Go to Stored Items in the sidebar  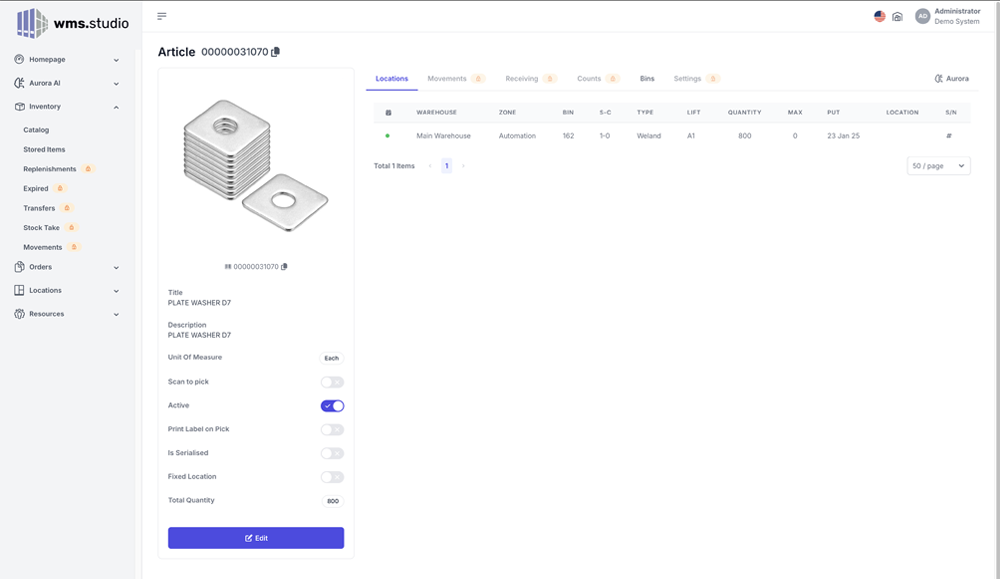[x=44, y=149]
